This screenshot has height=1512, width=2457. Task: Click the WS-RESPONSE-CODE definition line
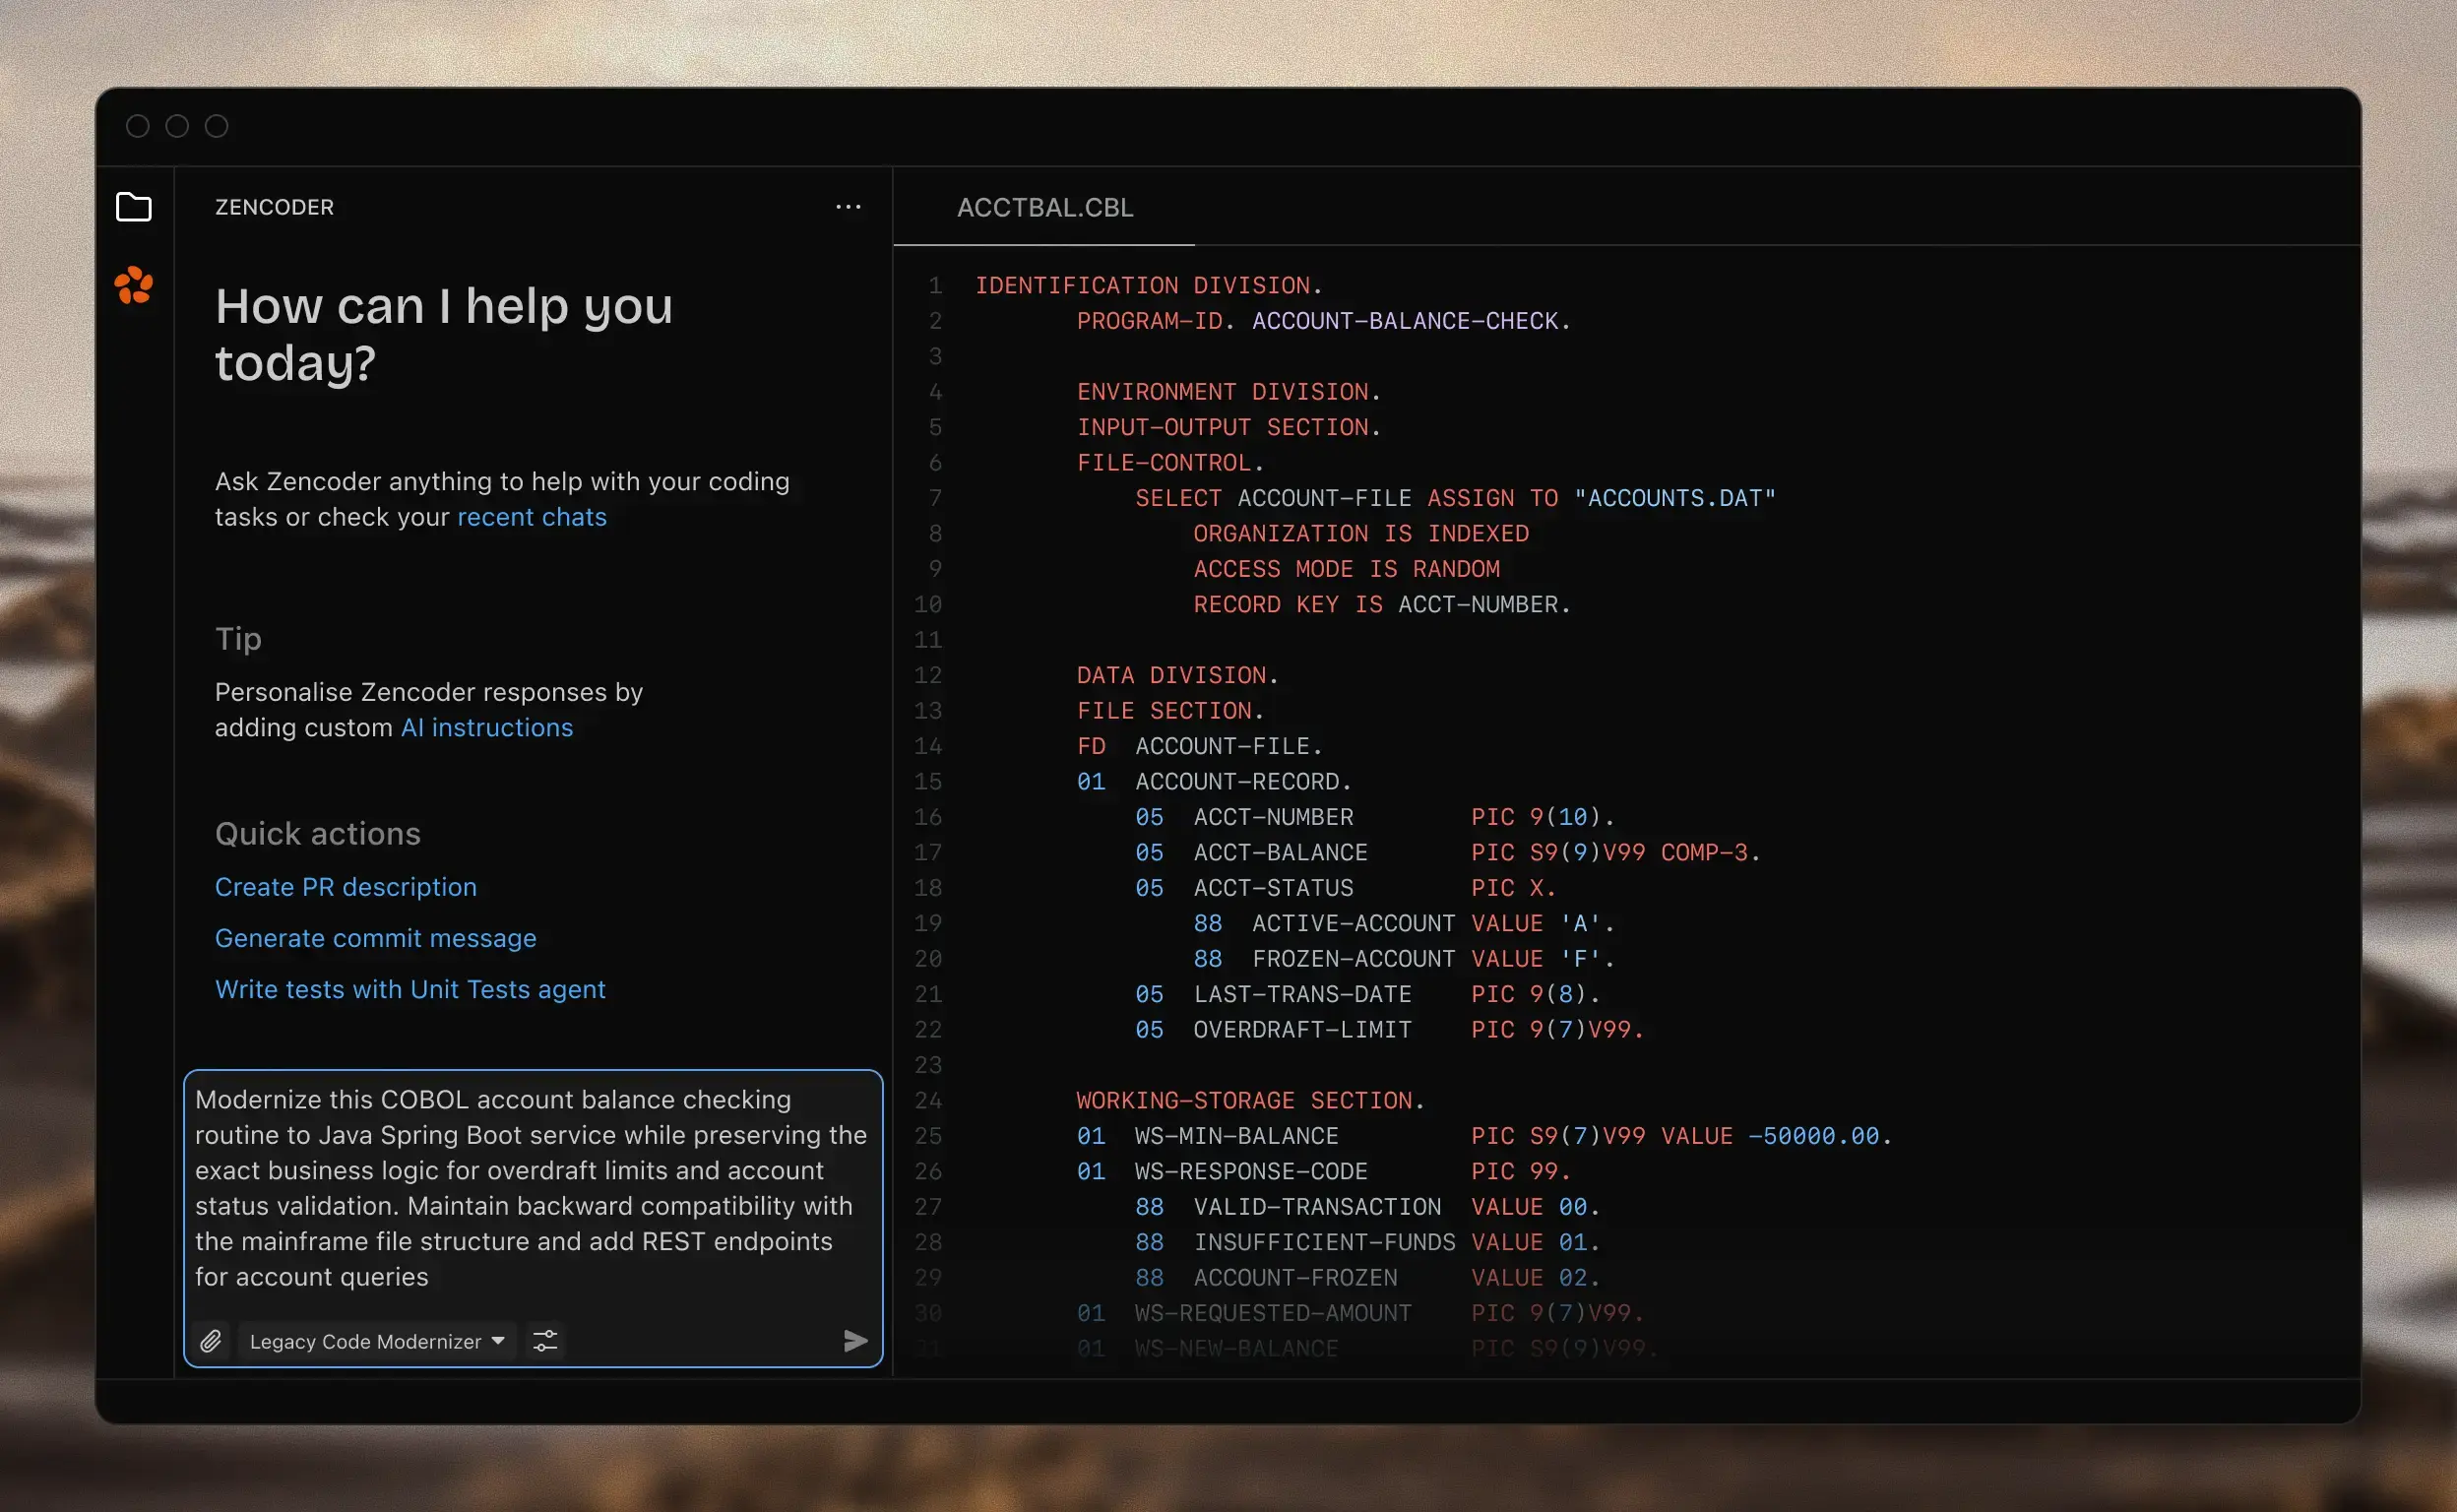(x=1324, y=1171)
